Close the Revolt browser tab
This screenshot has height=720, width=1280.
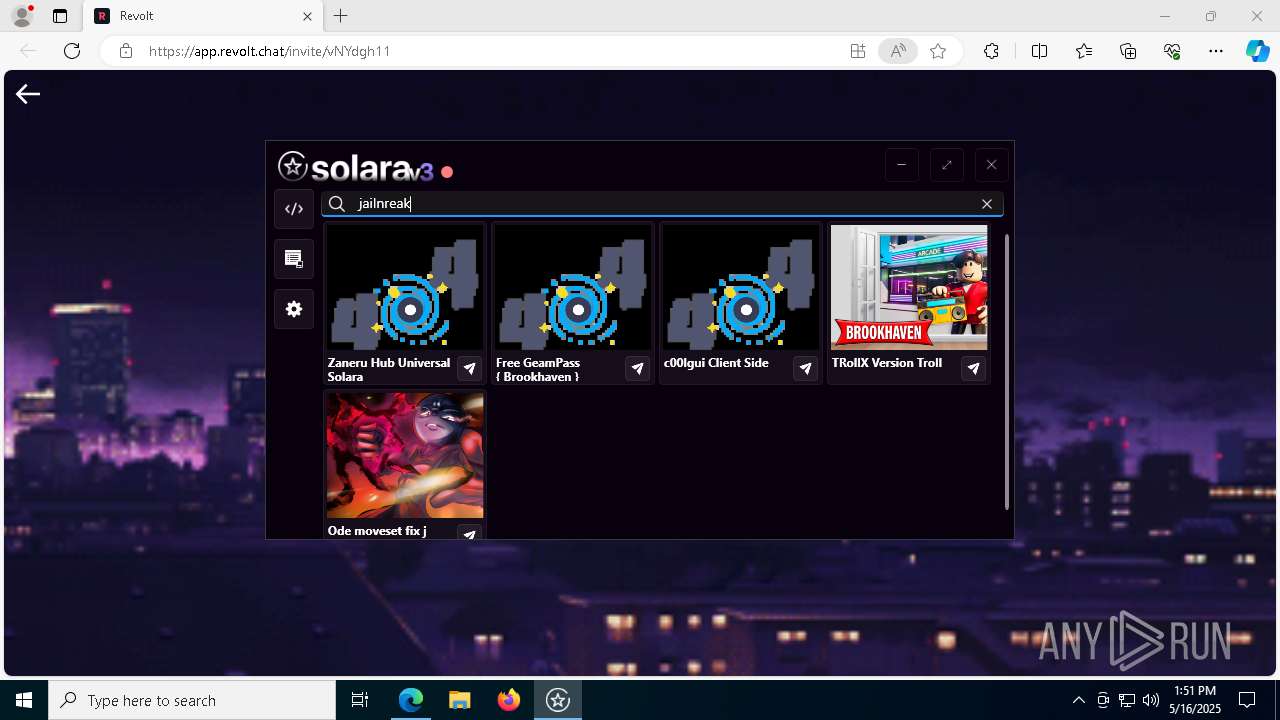point(307,16)
